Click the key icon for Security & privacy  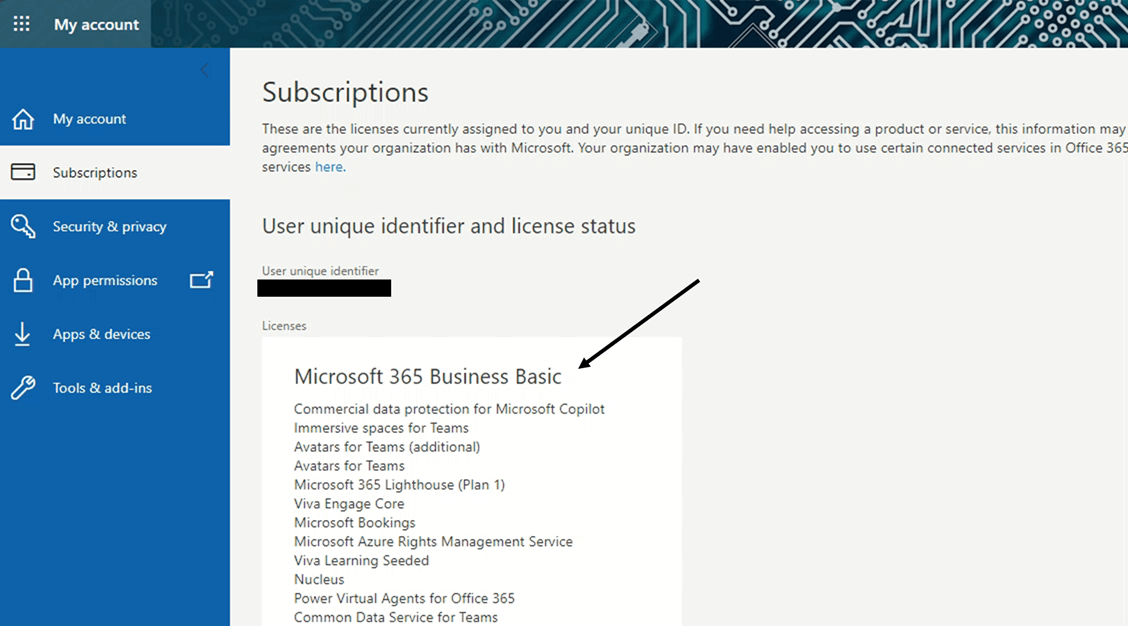pos(23,226)
